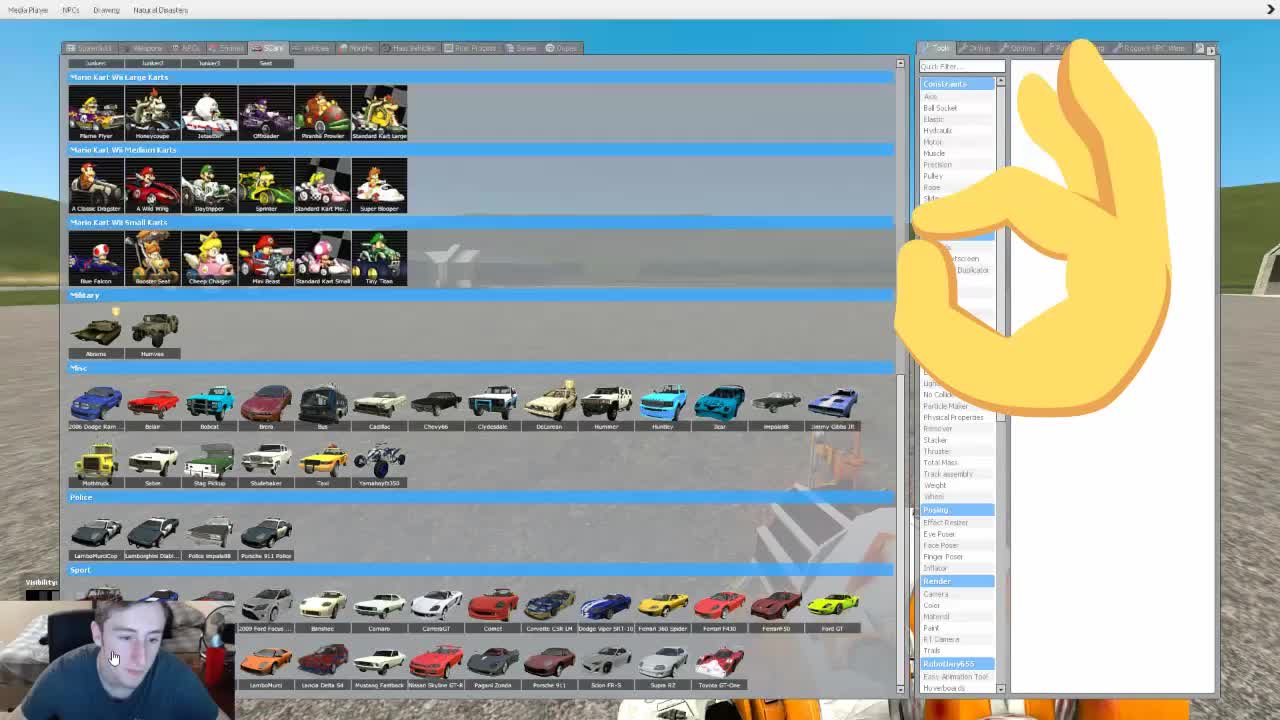Collapse the Sport vehicle category
The width and height of the screenshot is (1280, 720).
coord(481,570)
